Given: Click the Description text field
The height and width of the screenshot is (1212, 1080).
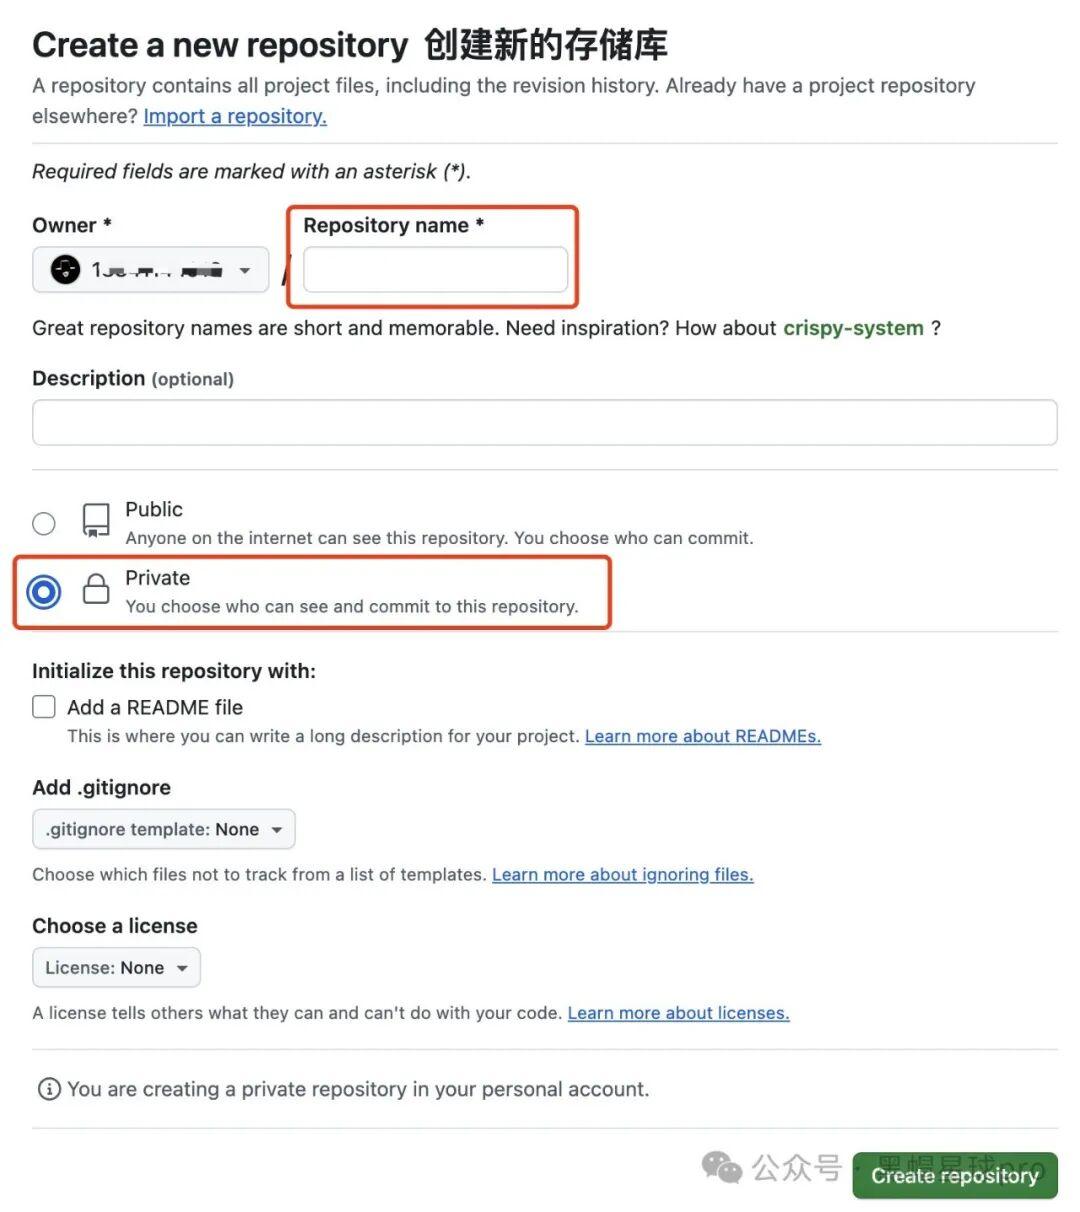Looking at the screenshot, I should [545, 422].
